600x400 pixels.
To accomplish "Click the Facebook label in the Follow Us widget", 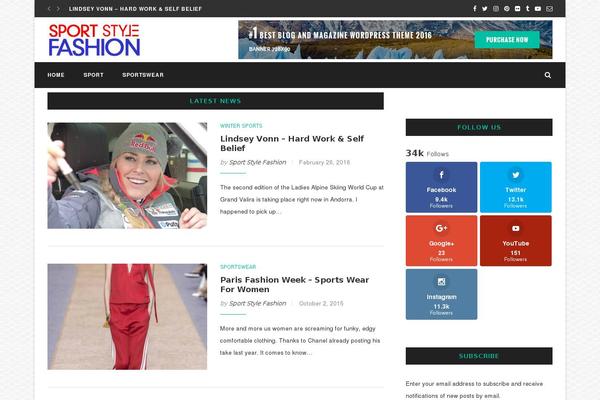I will click(441, 190).
